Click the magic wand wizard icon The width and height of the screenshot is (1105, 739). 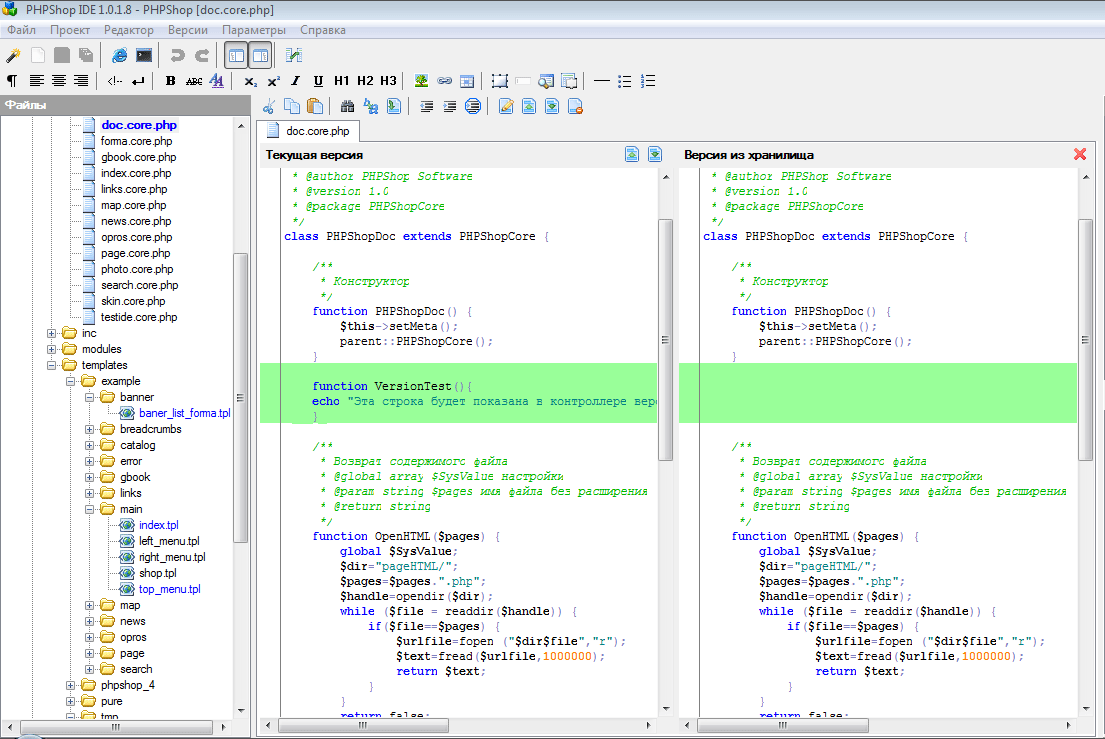click(x=13, y=55)
